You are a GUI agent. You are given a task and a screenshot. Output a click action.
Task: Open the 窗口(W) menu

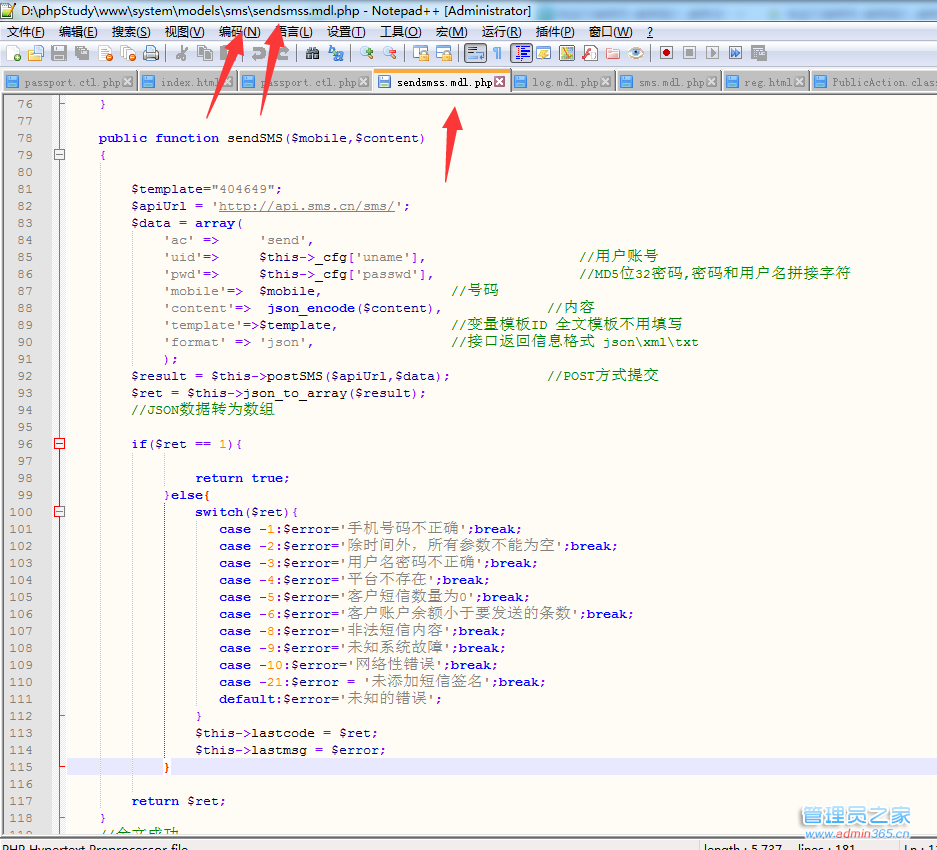pyautogui.click(x=610, y=32)
